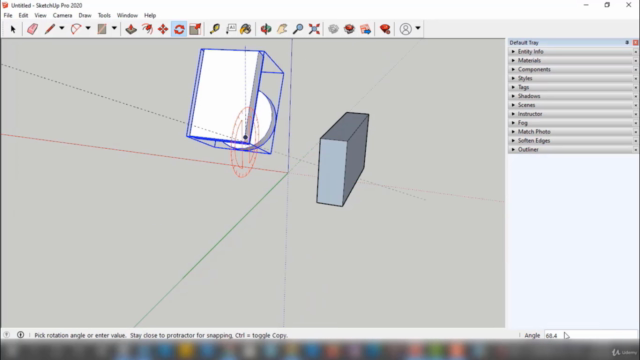Expand the Soften Edges panel
Viewport: 640px width, 360px height.
[x=573, y=140]
